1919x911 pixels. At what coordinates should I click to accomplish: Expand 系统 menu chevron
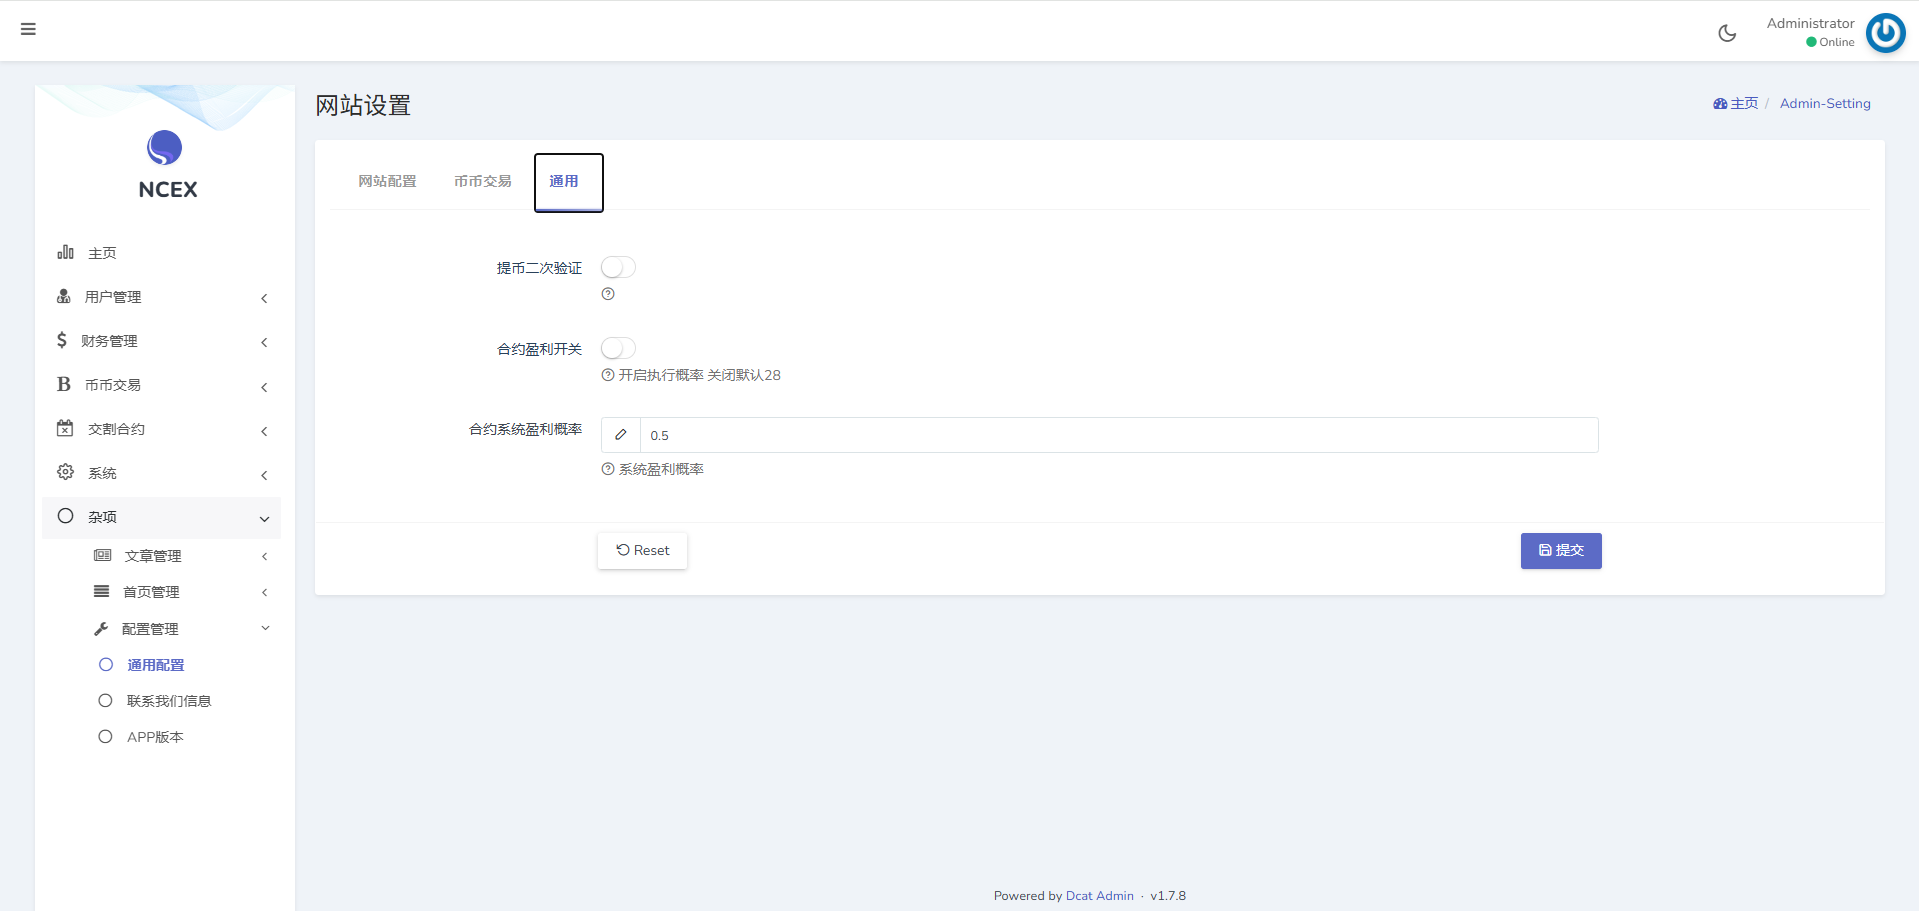point(264,475)
